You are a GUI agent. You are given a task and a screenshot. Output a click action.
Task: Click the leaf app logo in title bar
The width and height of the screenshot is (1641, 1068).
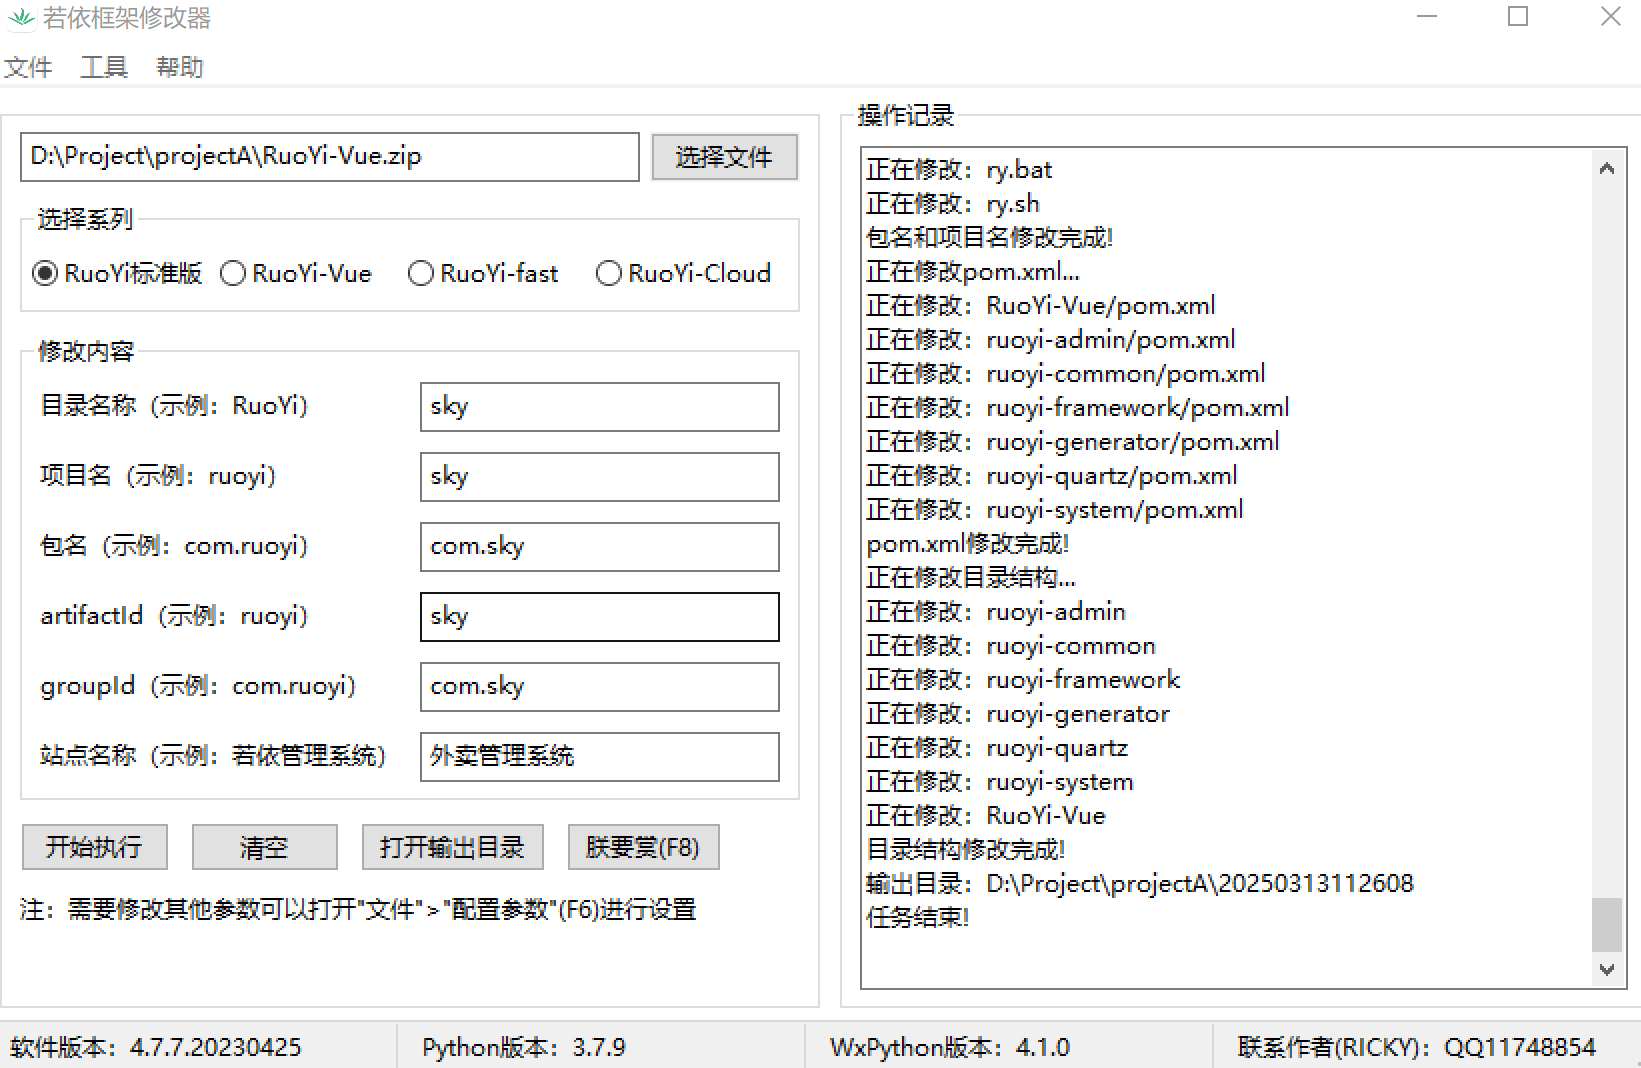pos(20,18)
